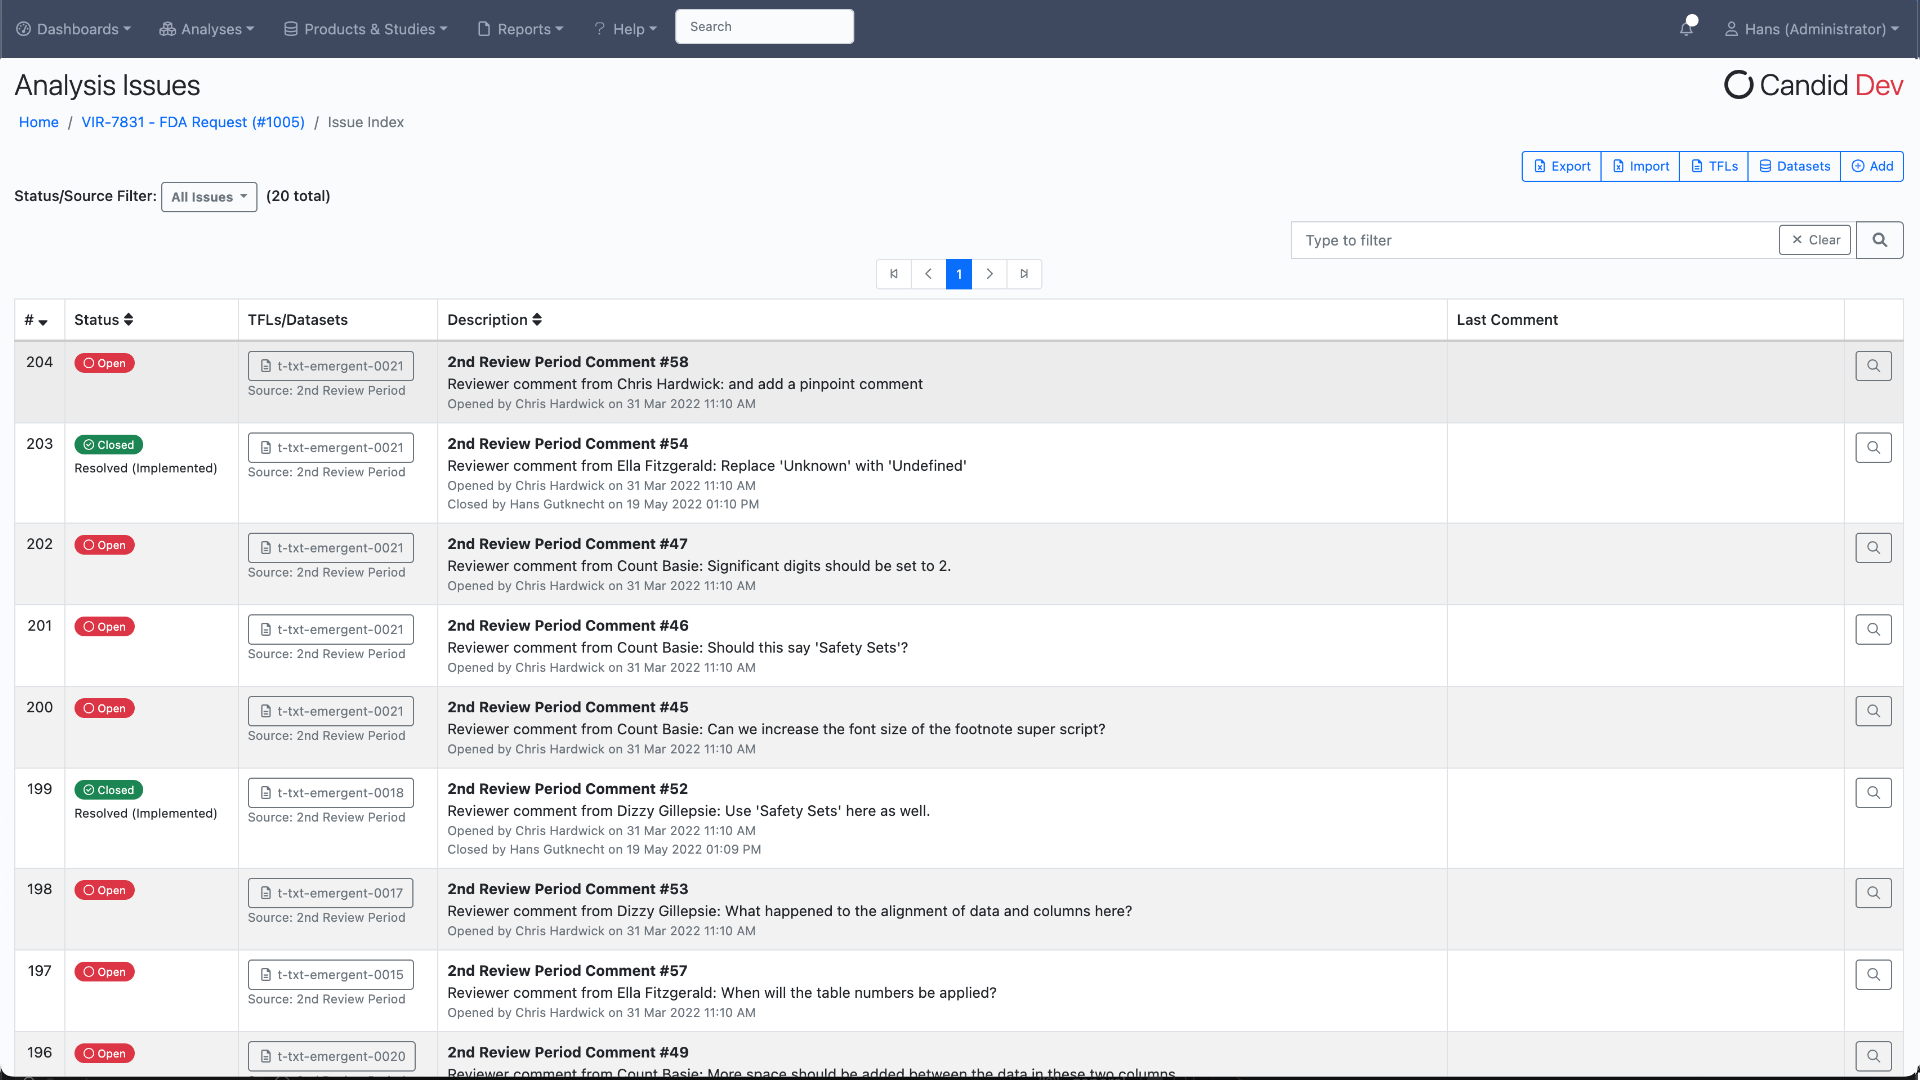View details of issue 196
The height and width of the screenshot is (1080, 1920).
(x=1873, y=1056)
